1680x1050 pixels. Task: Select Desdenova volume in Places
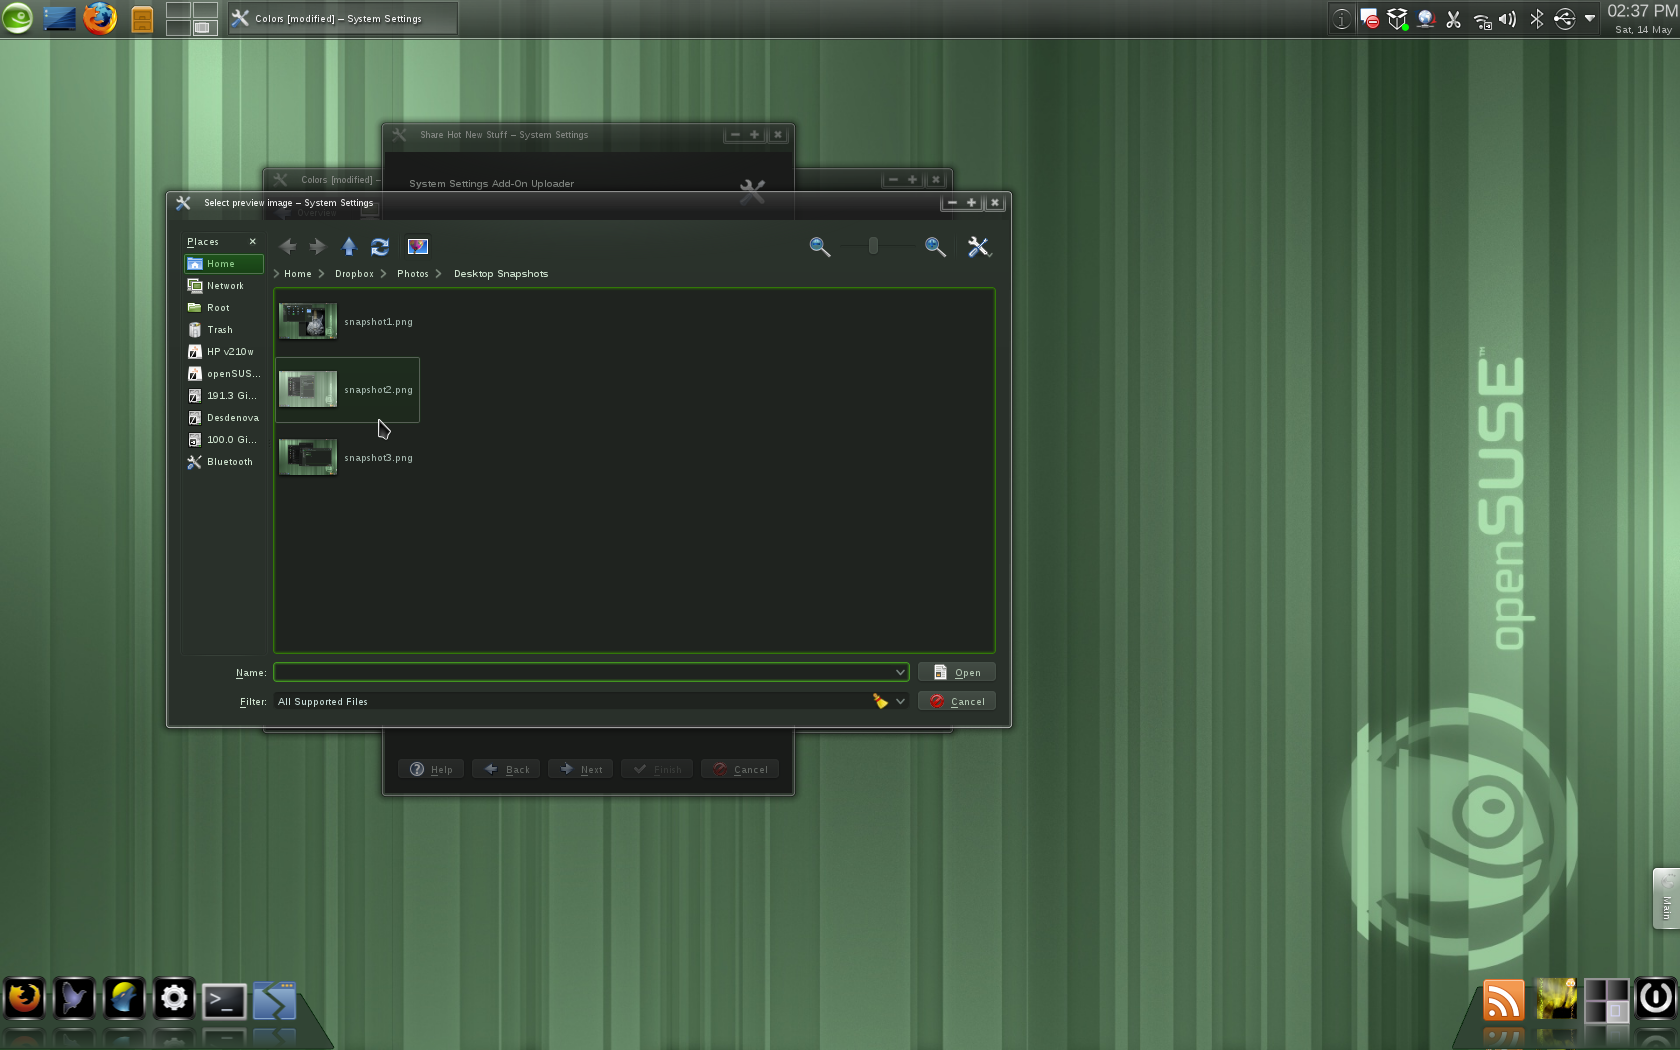224,418
